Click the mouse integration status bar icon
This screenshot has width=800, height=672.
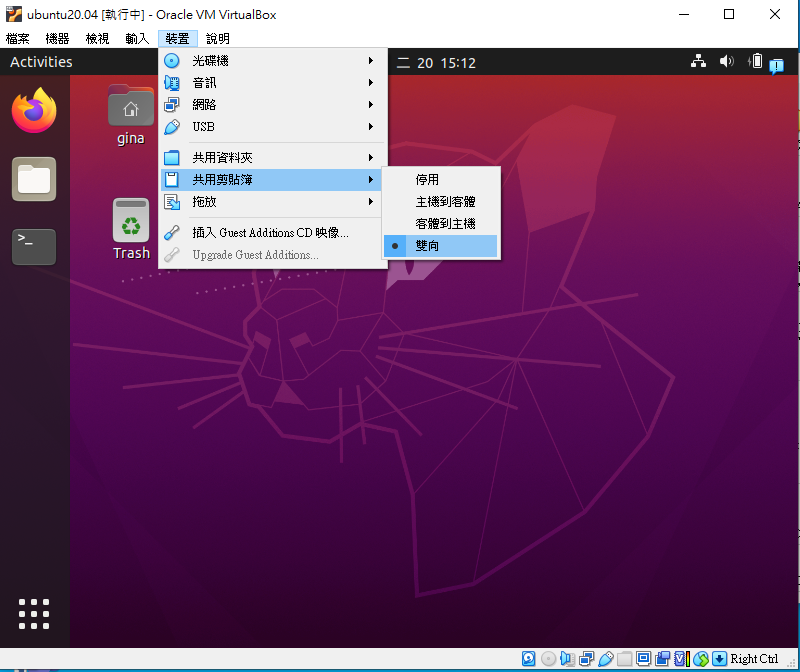click(x=701, y=659)
